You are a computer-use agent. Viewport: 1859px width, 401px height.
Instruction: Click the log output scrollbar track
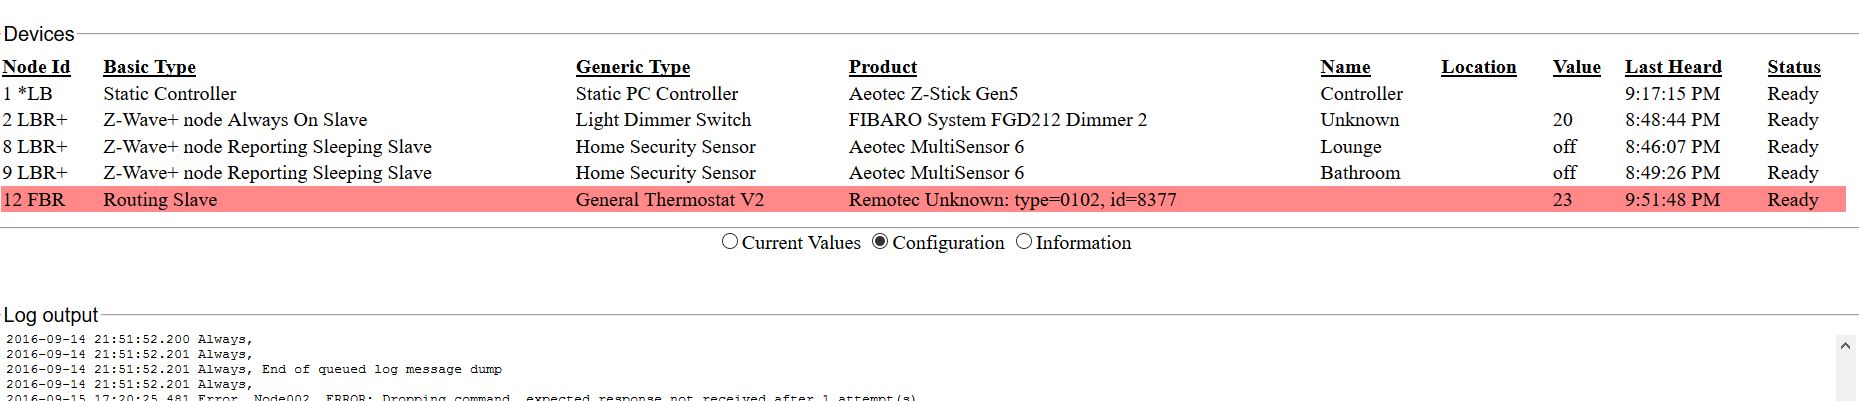point(1846,380)
